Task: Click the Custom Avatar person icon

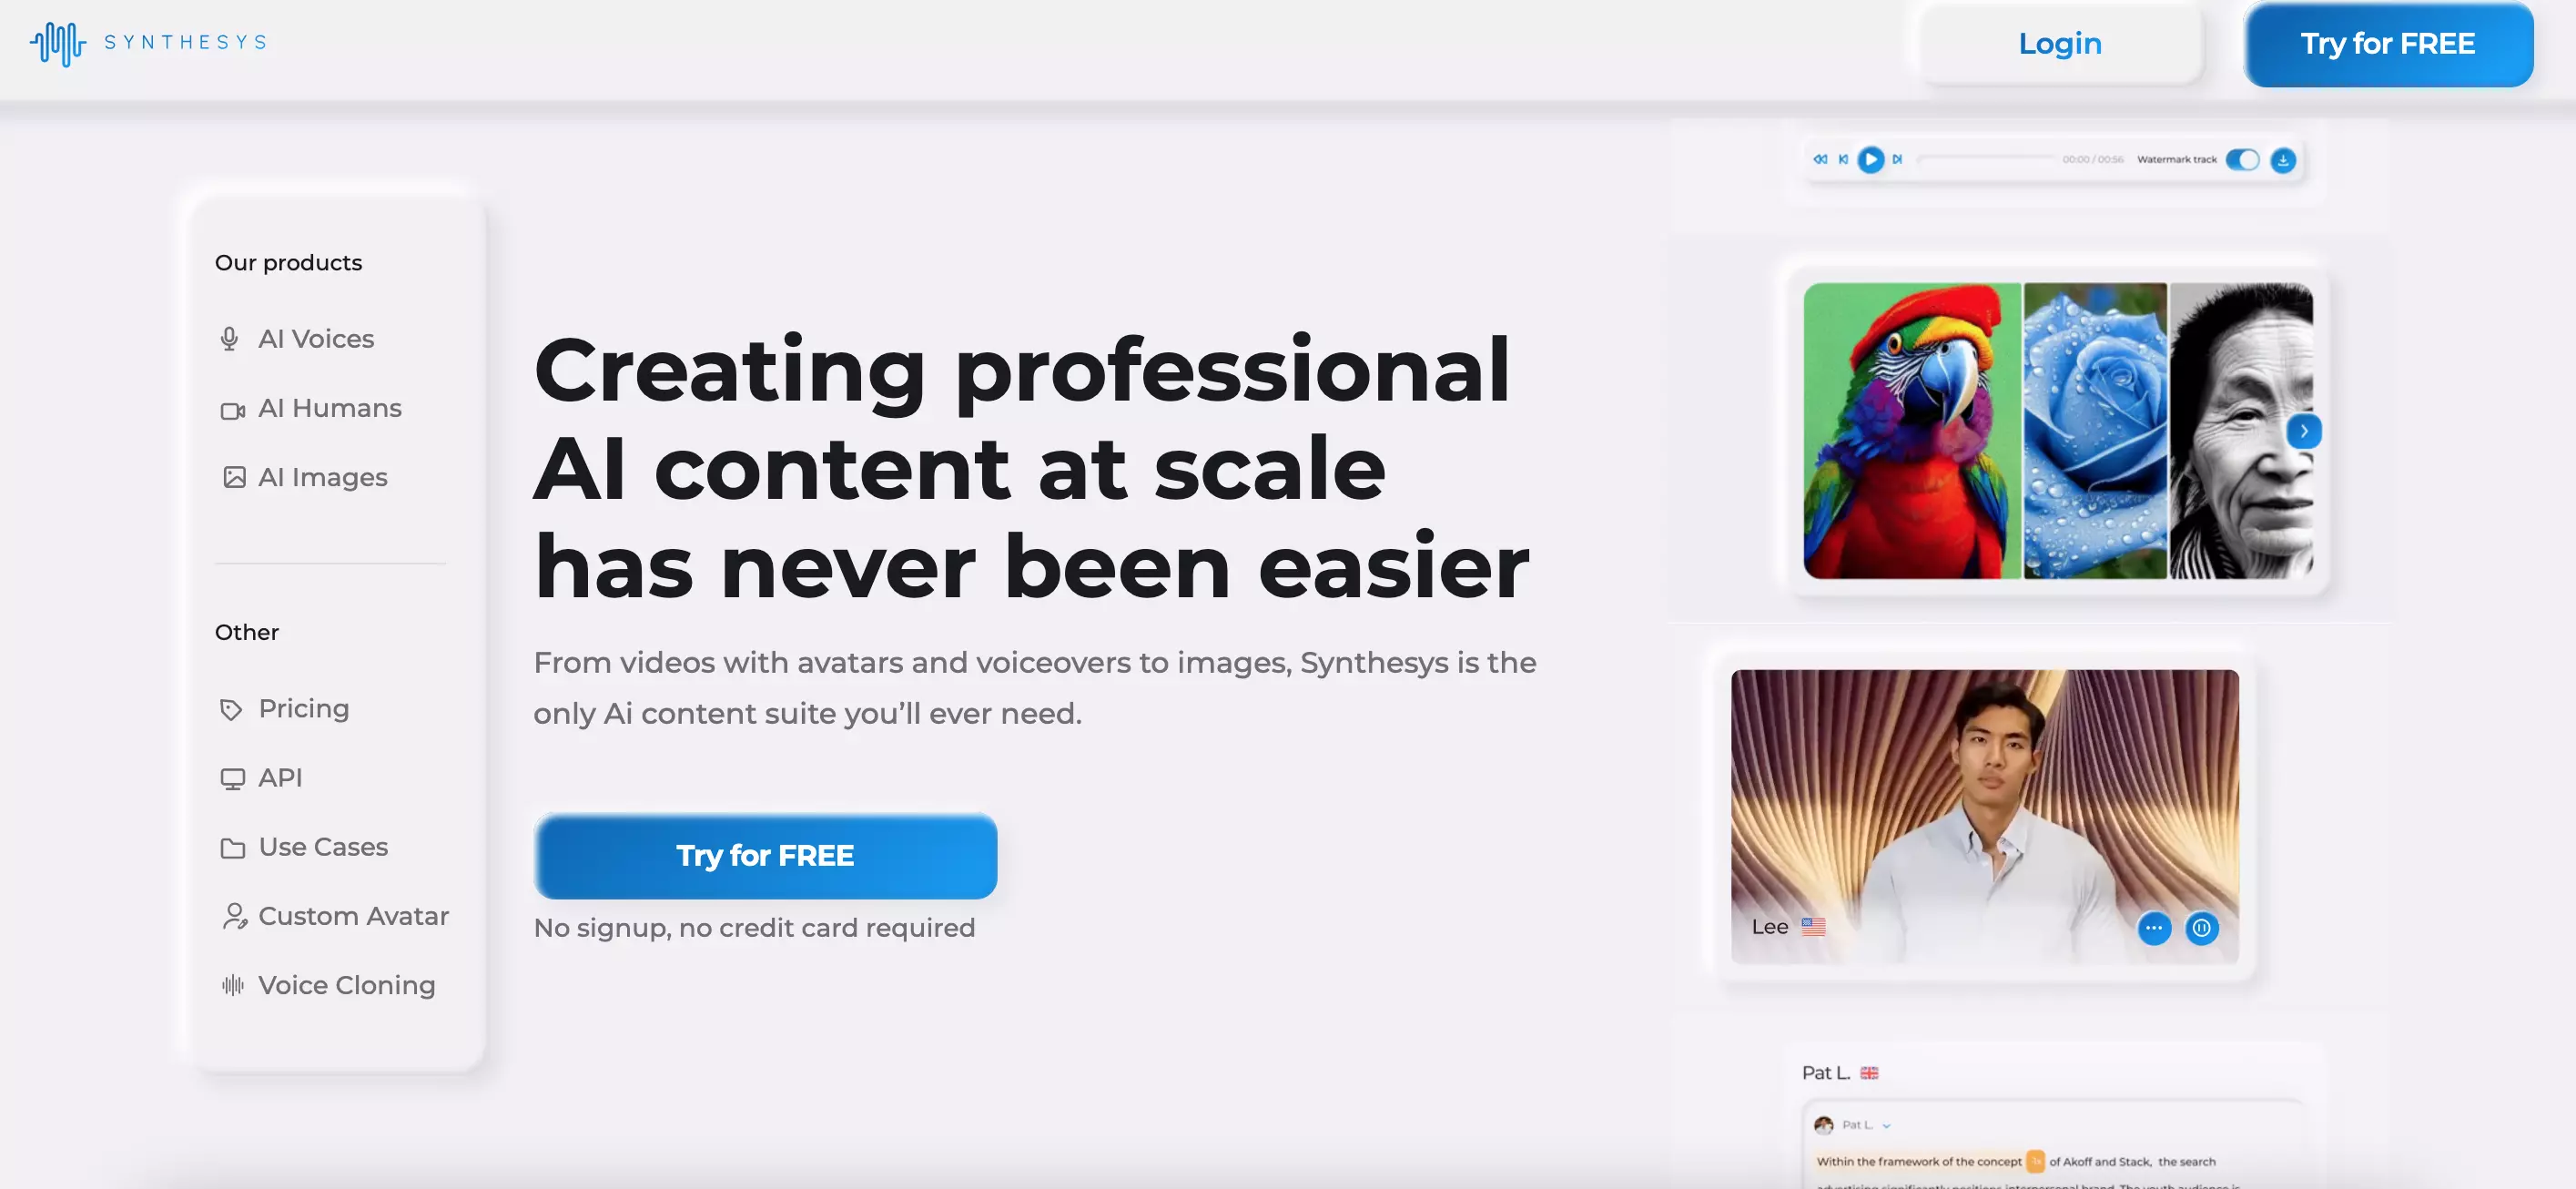Action: coord(230,917)
